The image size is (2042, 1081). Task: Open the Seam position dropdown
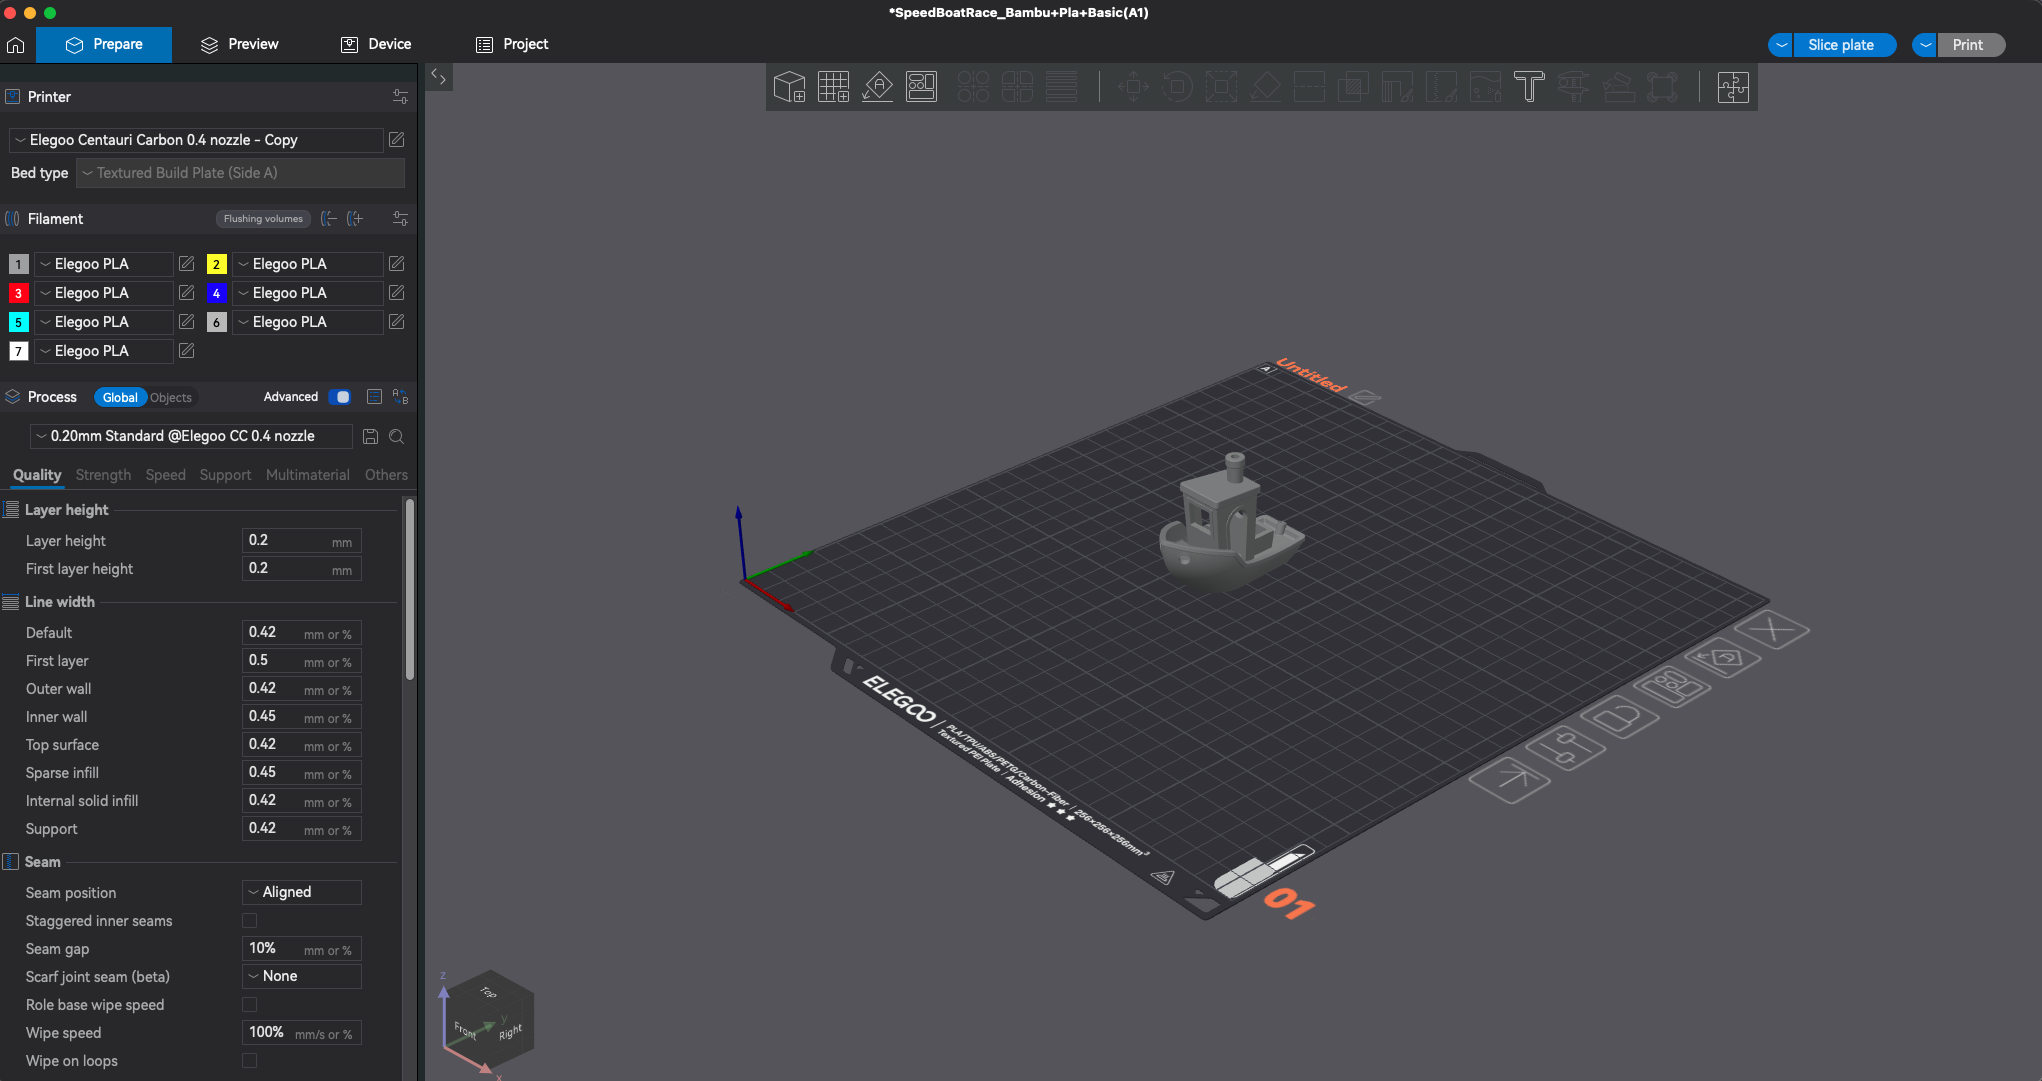[302, 892]
